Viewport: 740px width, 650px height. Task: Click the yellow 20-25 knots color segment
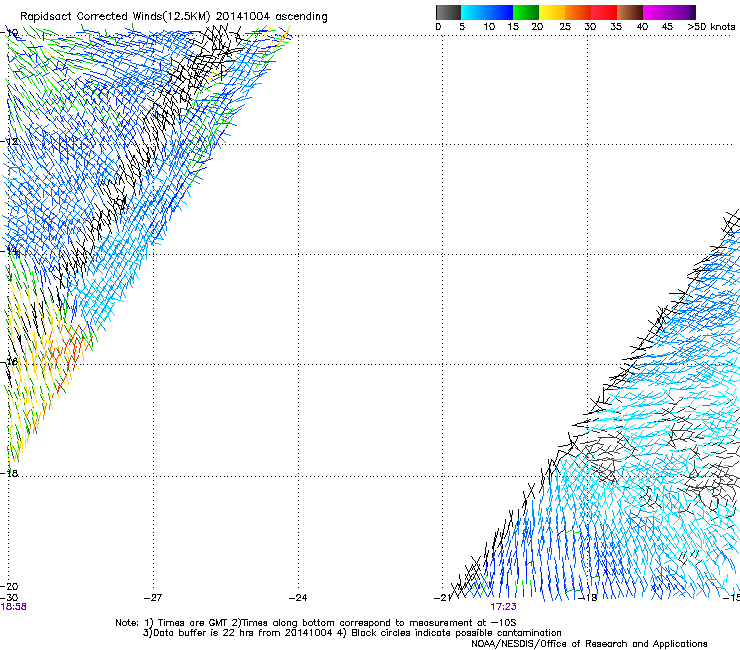[x=552, y=12]
